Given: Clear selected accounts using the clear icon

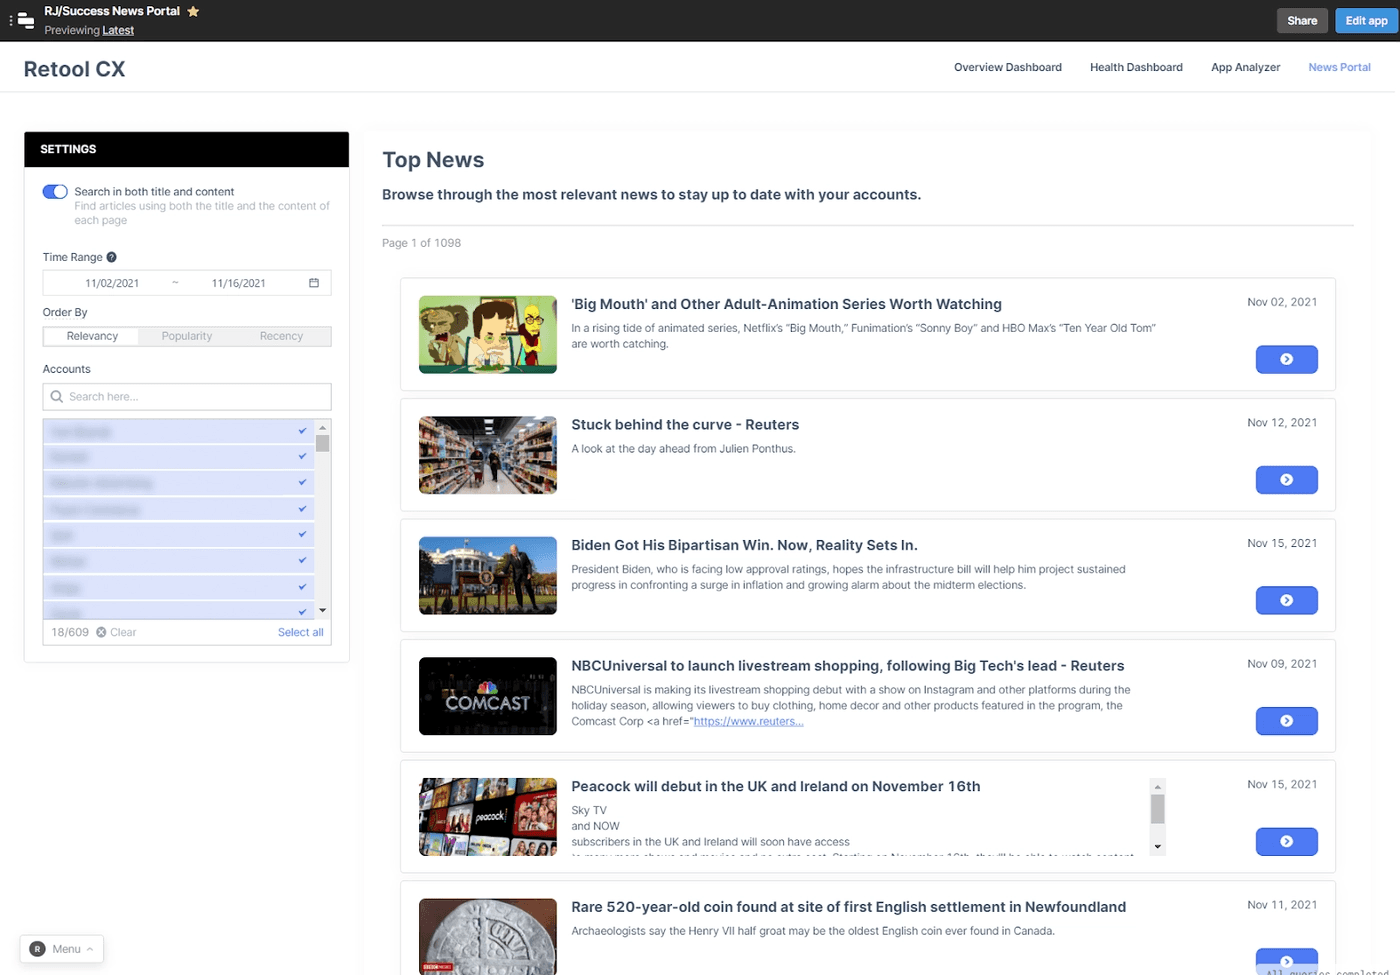Looking at the screenshot, I should [x=101, y=632].
